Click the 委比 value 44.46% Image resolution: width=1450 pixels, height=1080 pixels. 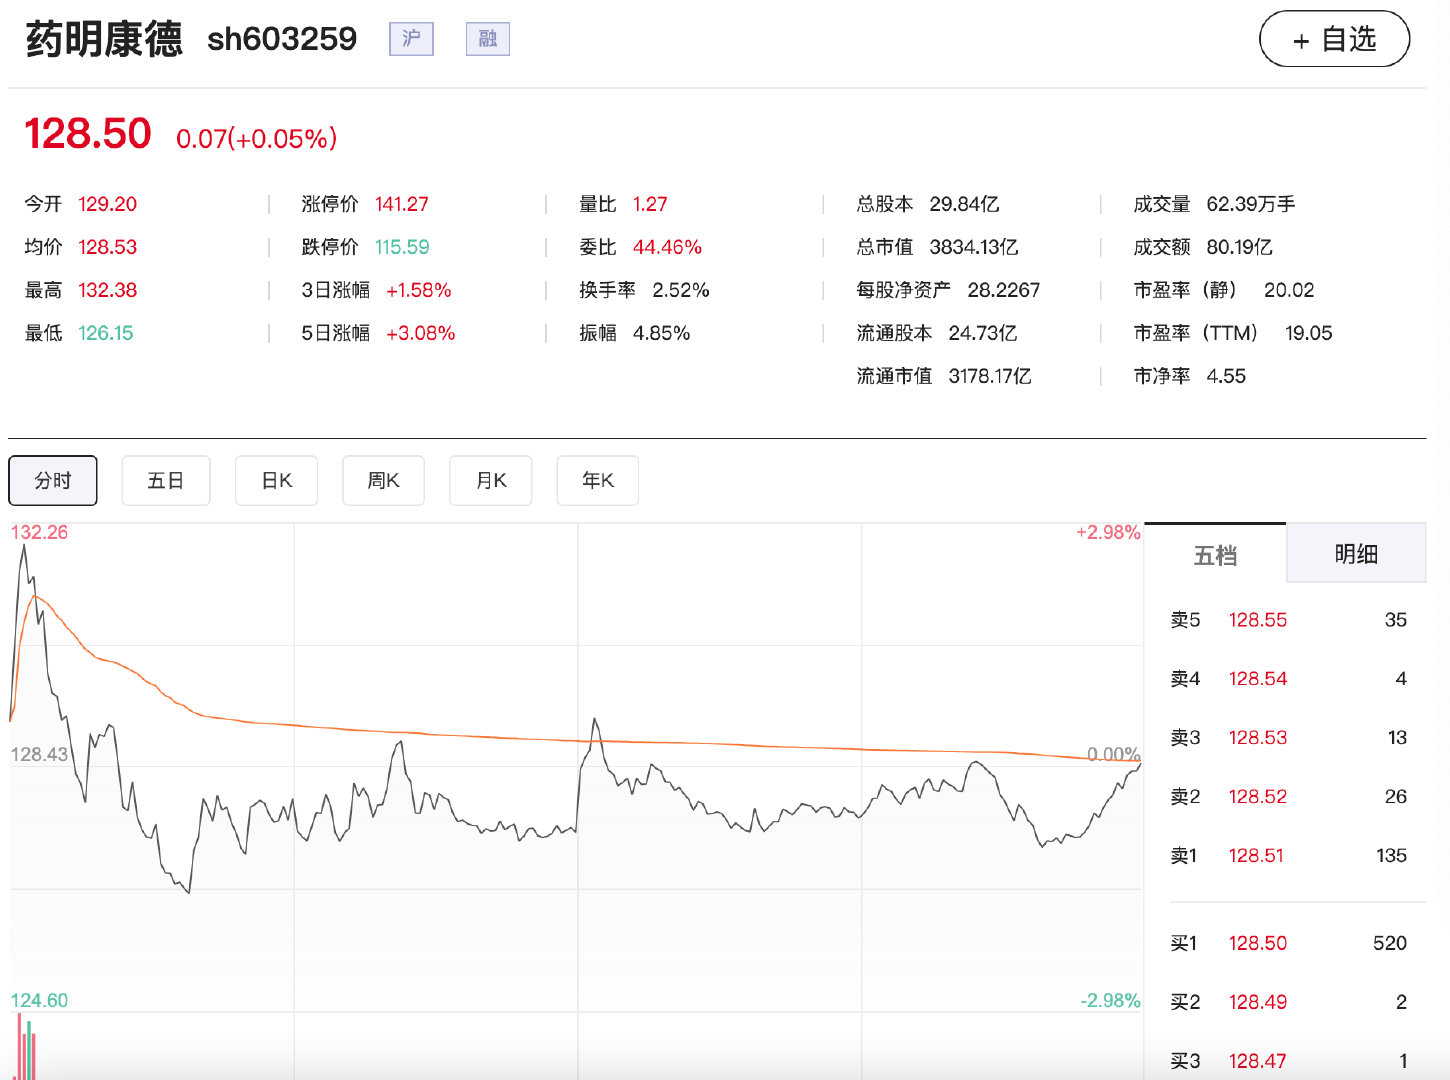point(667,247)
